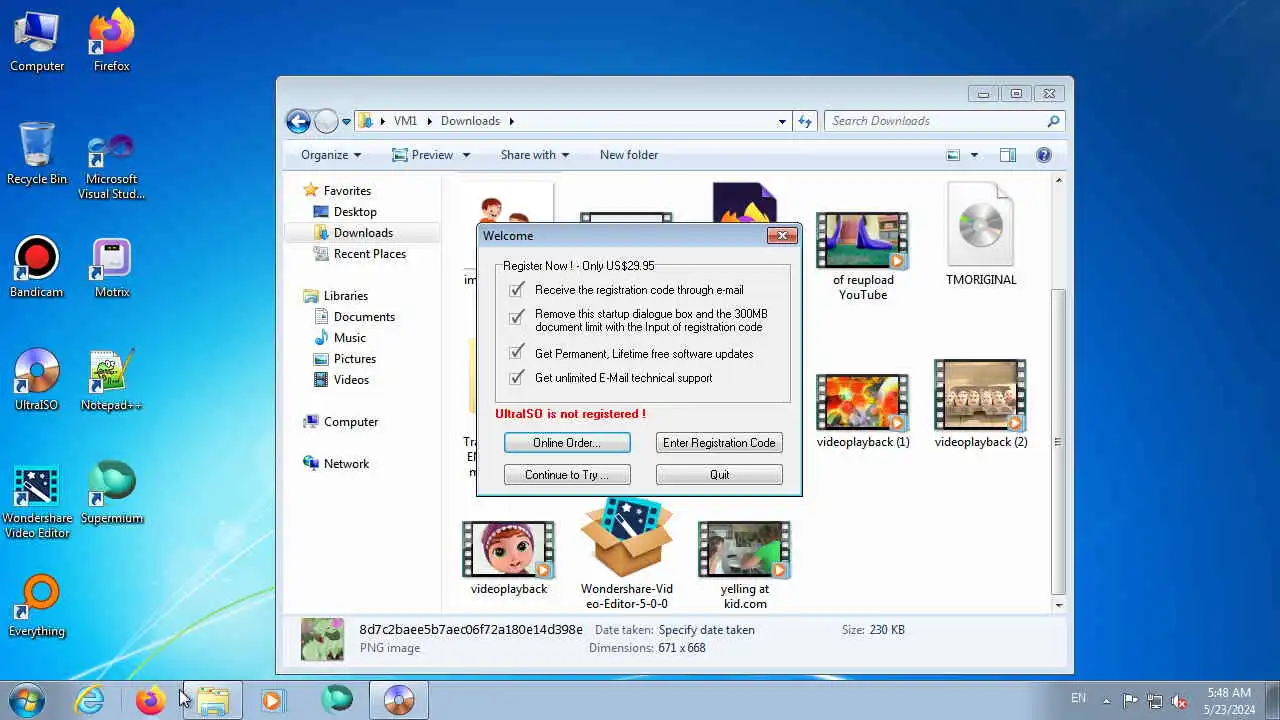Refresh the Downloads folder view

pos(805,121)
